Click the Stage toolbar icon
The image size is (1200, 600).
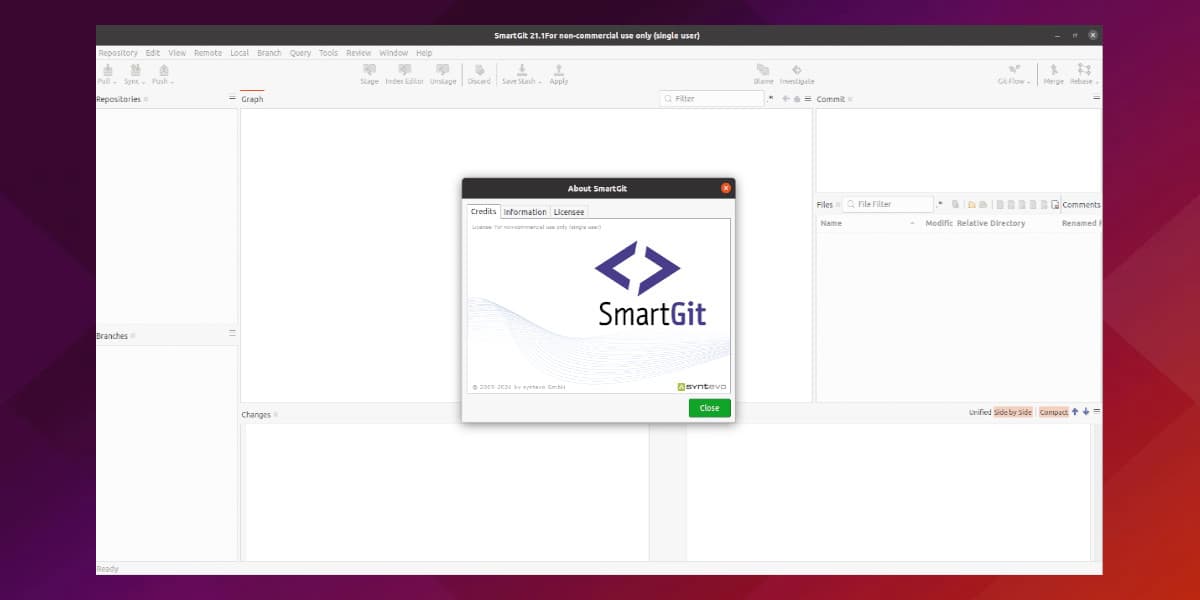pos(369,74)
